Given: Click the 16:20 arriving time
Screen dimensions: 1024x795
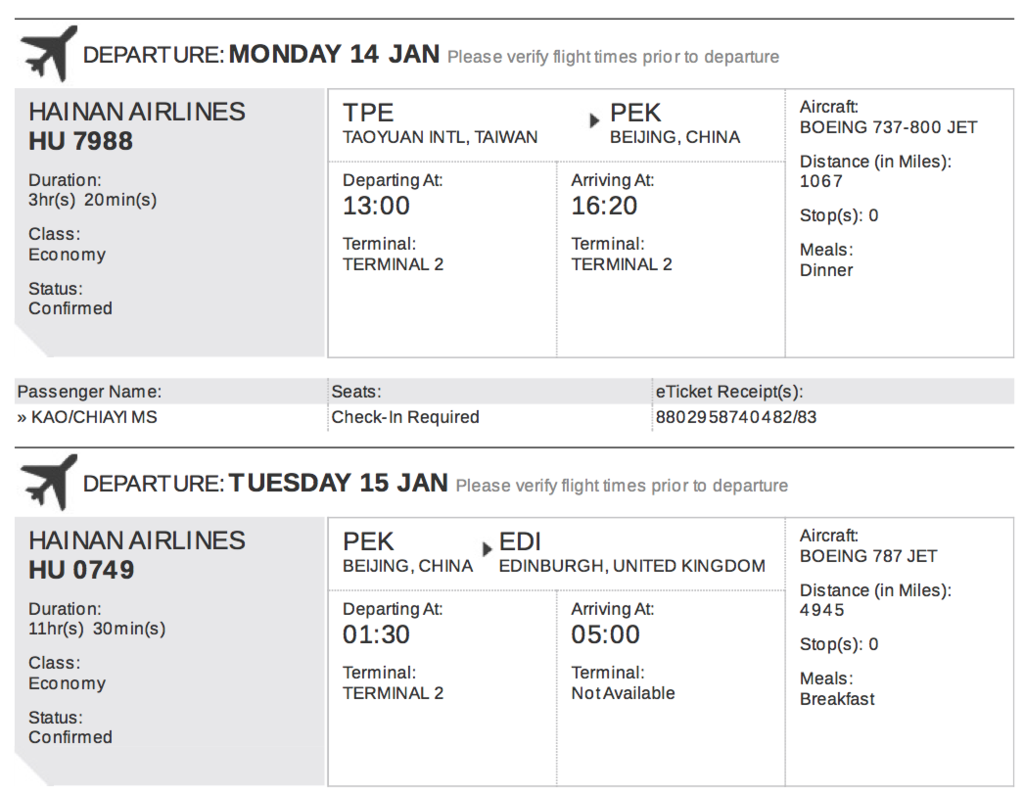Looking at the screenshot, I should (x=605, y=206).
